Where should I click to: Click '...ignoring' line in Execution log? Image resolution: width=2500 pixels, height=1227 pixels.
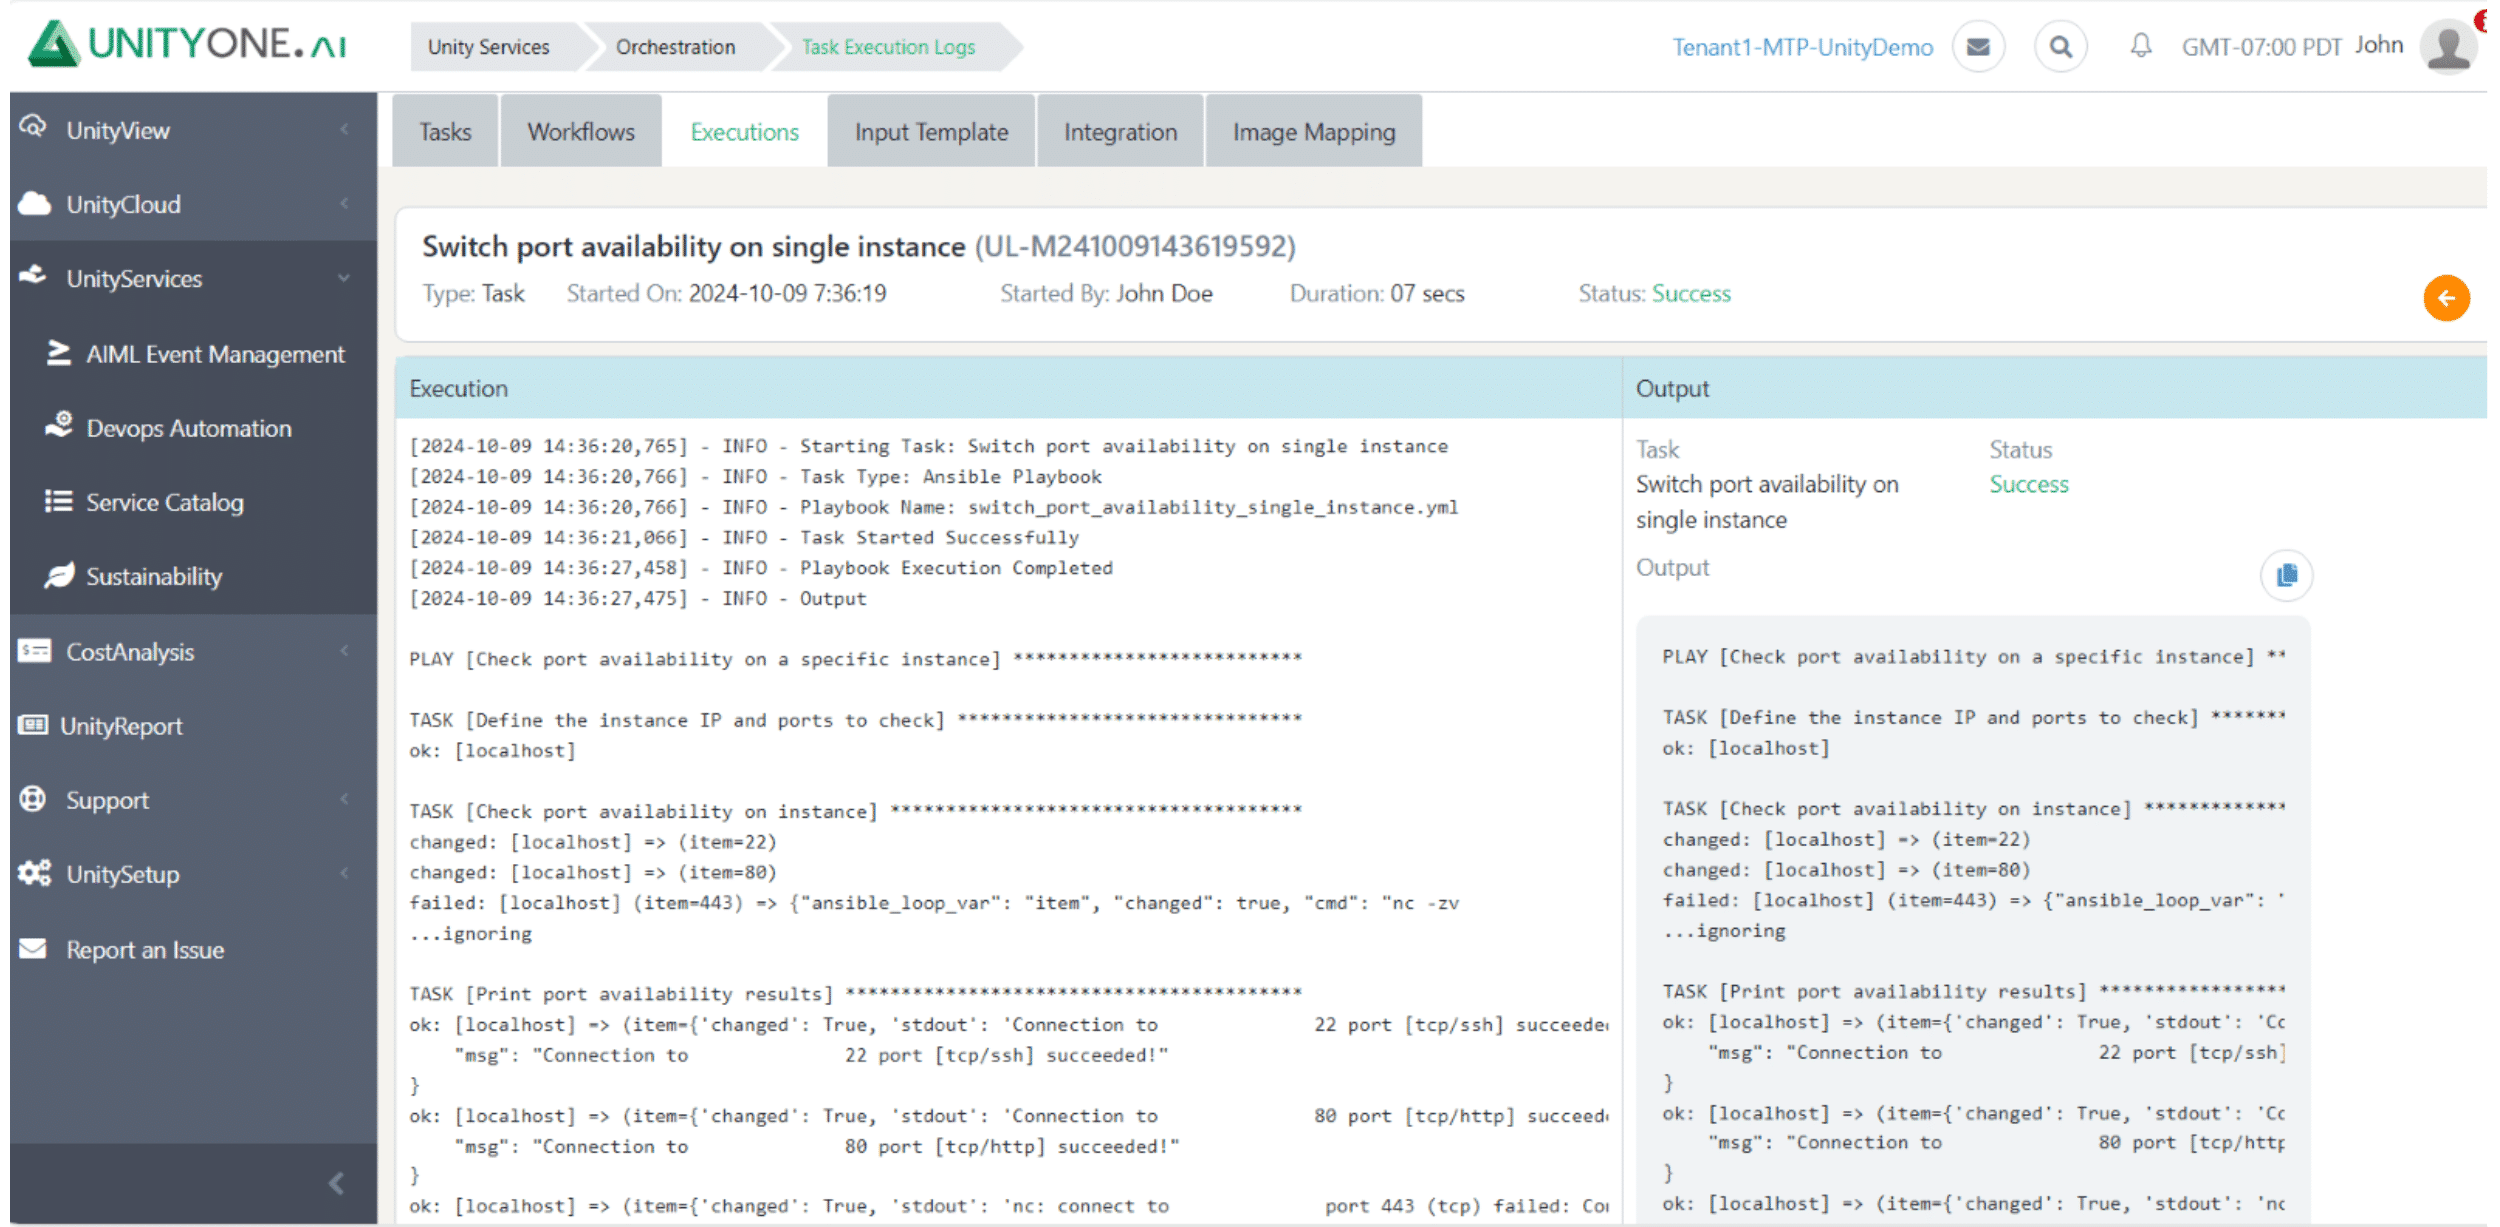470,933
